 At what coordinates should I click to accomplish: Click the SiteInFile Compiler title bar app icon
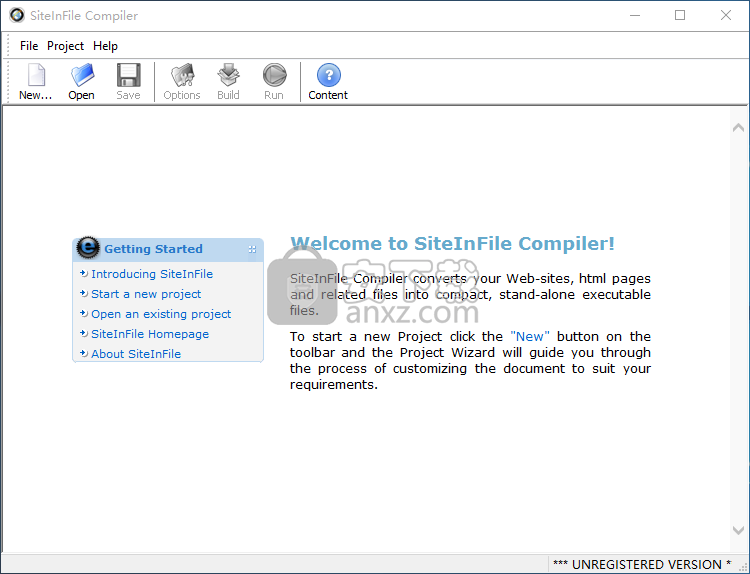[17, 15]
